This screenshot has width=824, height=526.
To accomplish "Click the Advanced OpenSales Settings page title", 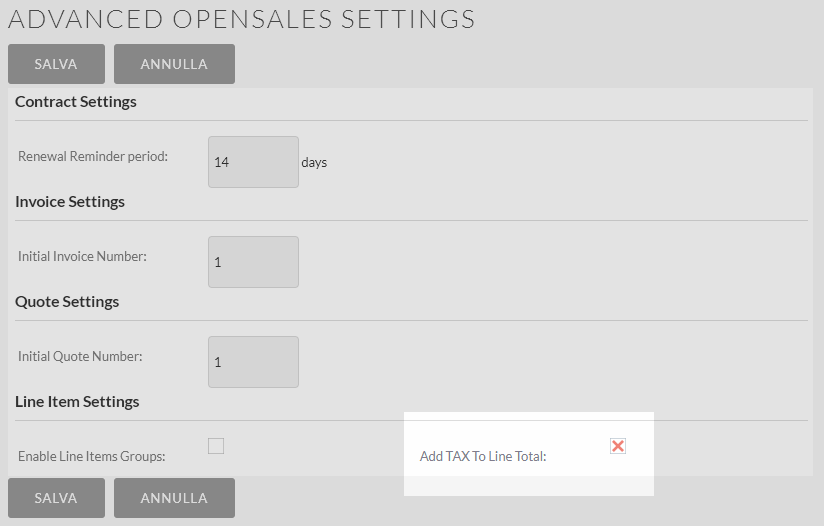I will click(241, 19).
